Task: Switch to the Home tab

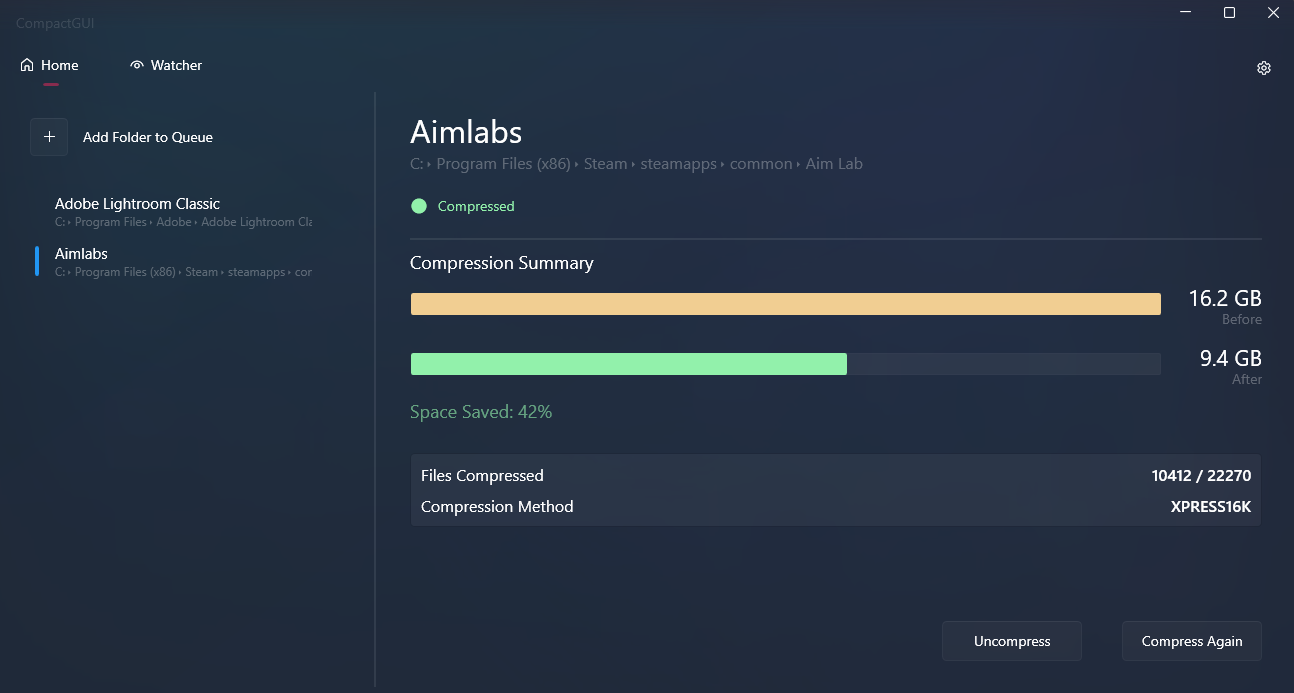Action: pos(50,65)
